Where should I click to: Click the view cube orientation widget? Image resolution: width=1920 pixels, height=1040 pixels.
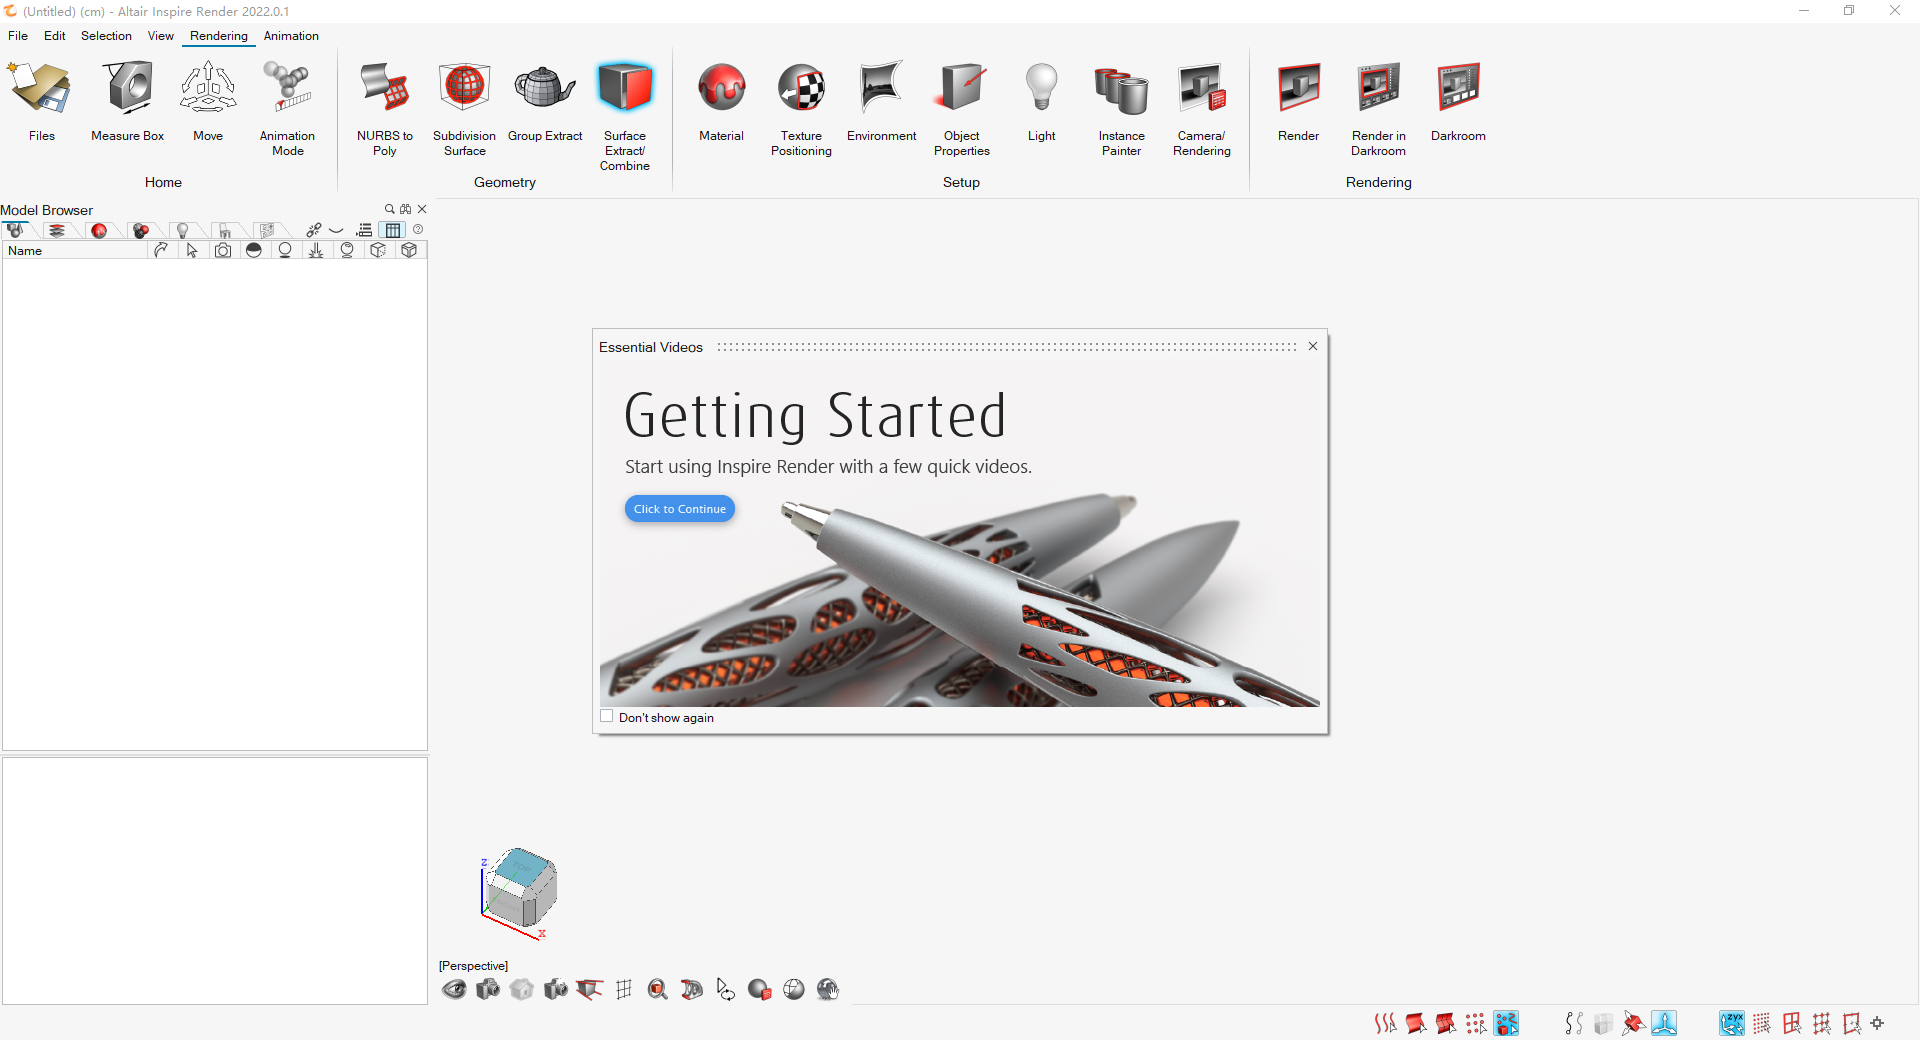pyautogui.click(x=521, y=887)
